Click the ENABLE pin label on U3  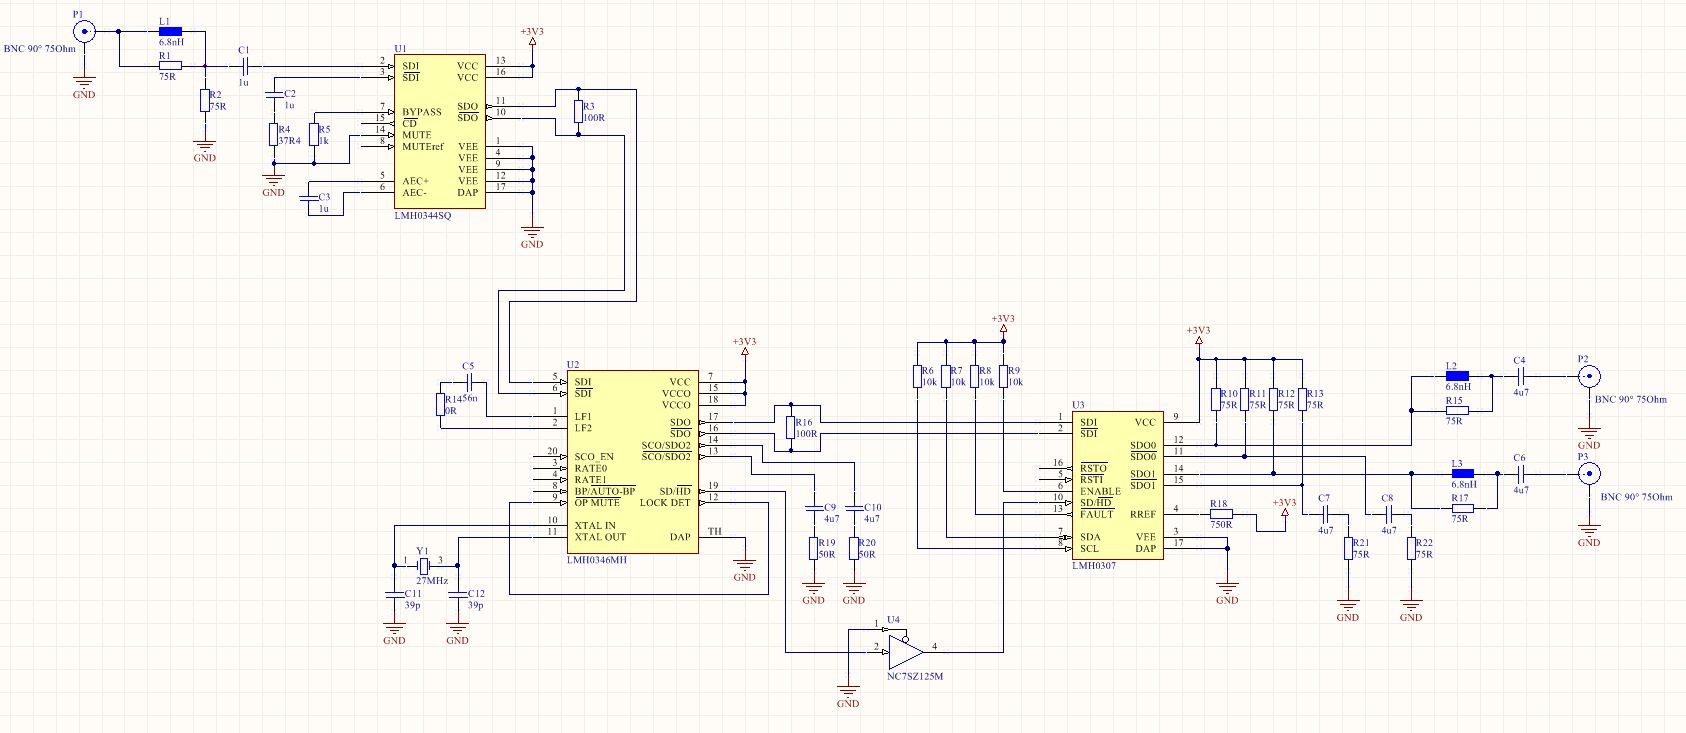(1100, 491)
